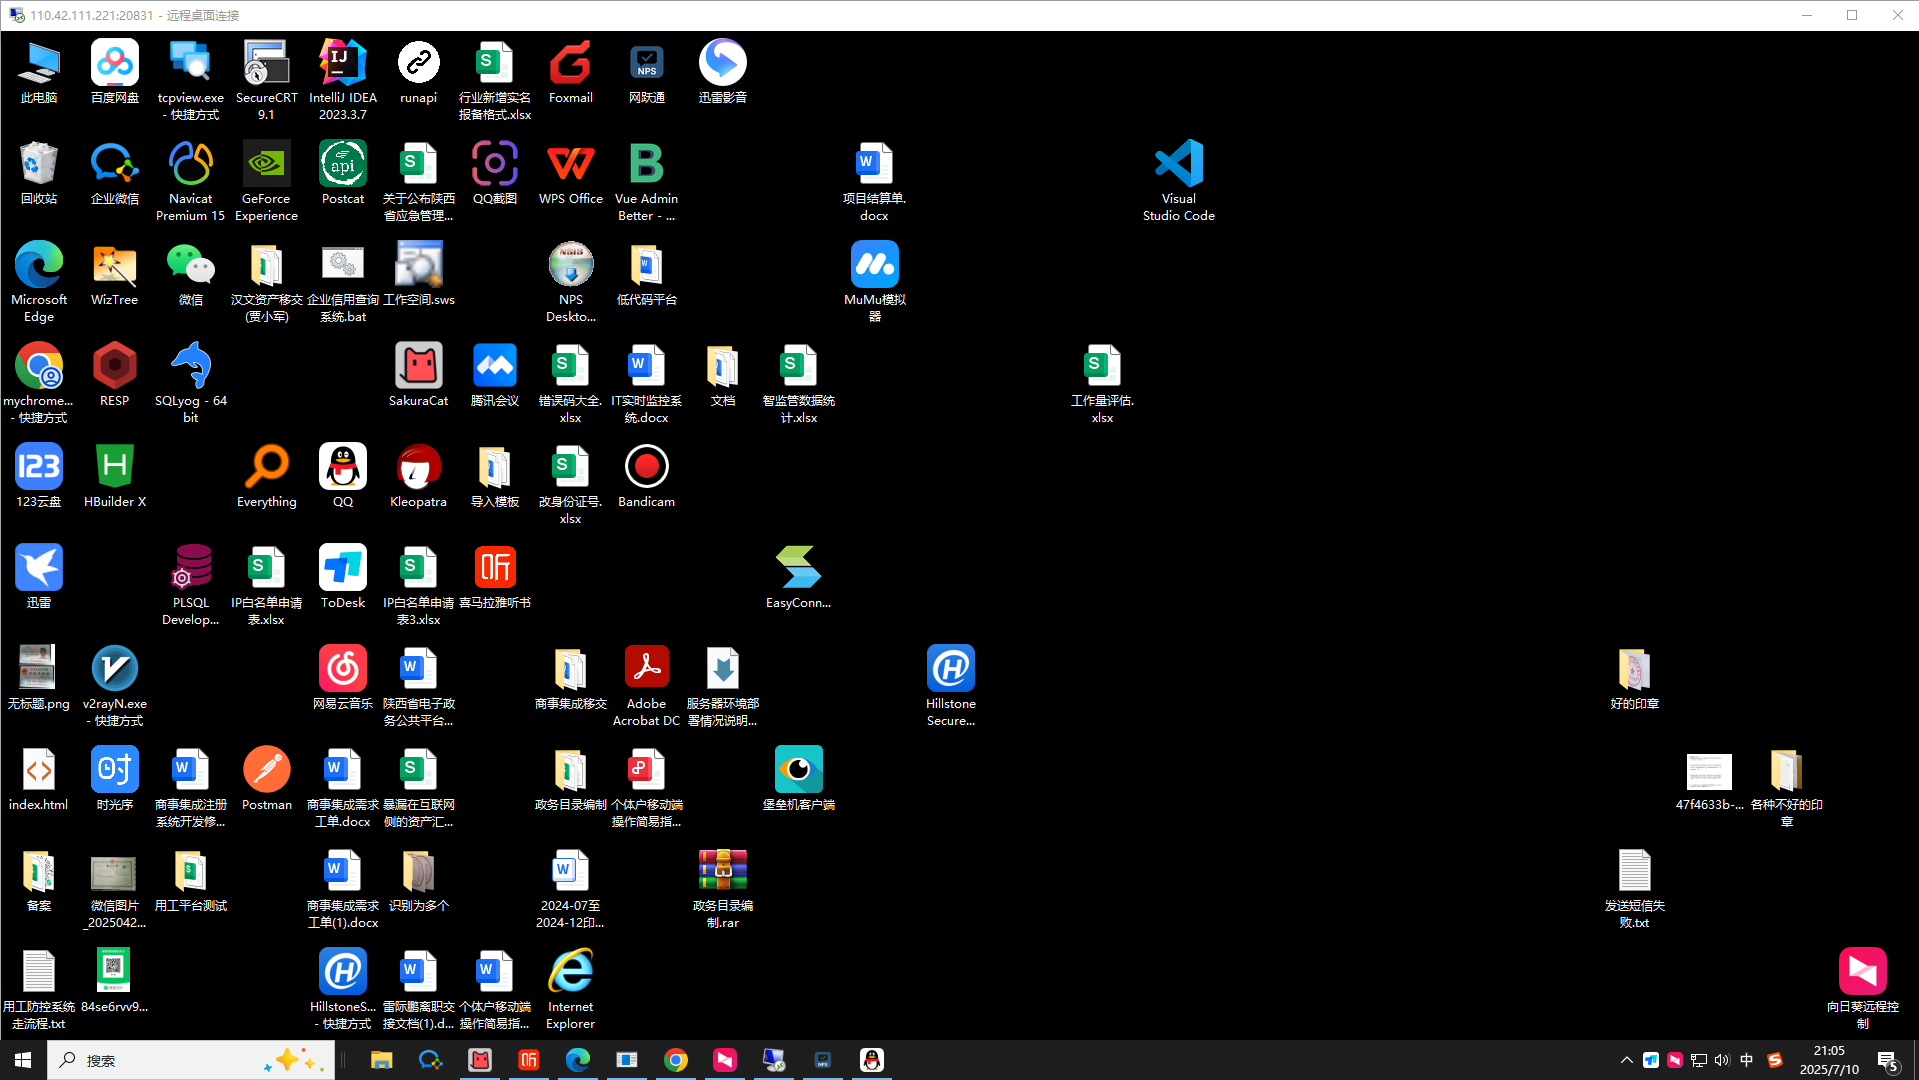Switch to QQ penguin on taskbar
This screenshot has height=1080, width=1919.
pos(872,1060)
